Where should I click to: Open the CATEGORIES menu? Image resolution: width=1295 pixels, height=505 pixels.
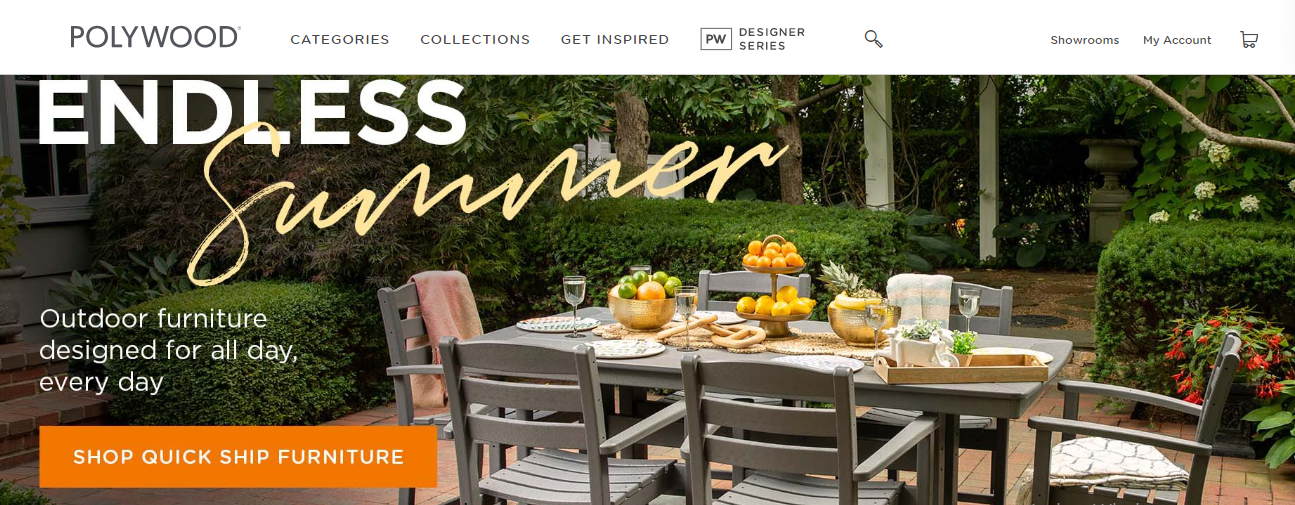pos(340,40)
